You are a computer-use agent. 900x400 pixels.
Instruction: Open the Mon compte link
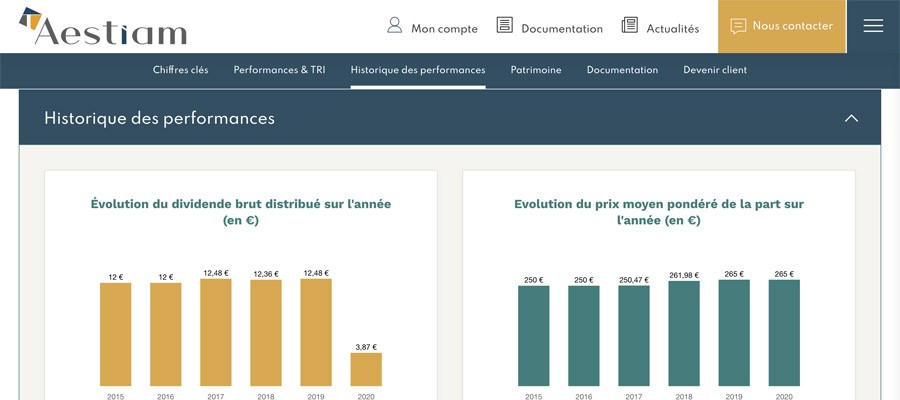pyautogui.click(x=444, y=29)
